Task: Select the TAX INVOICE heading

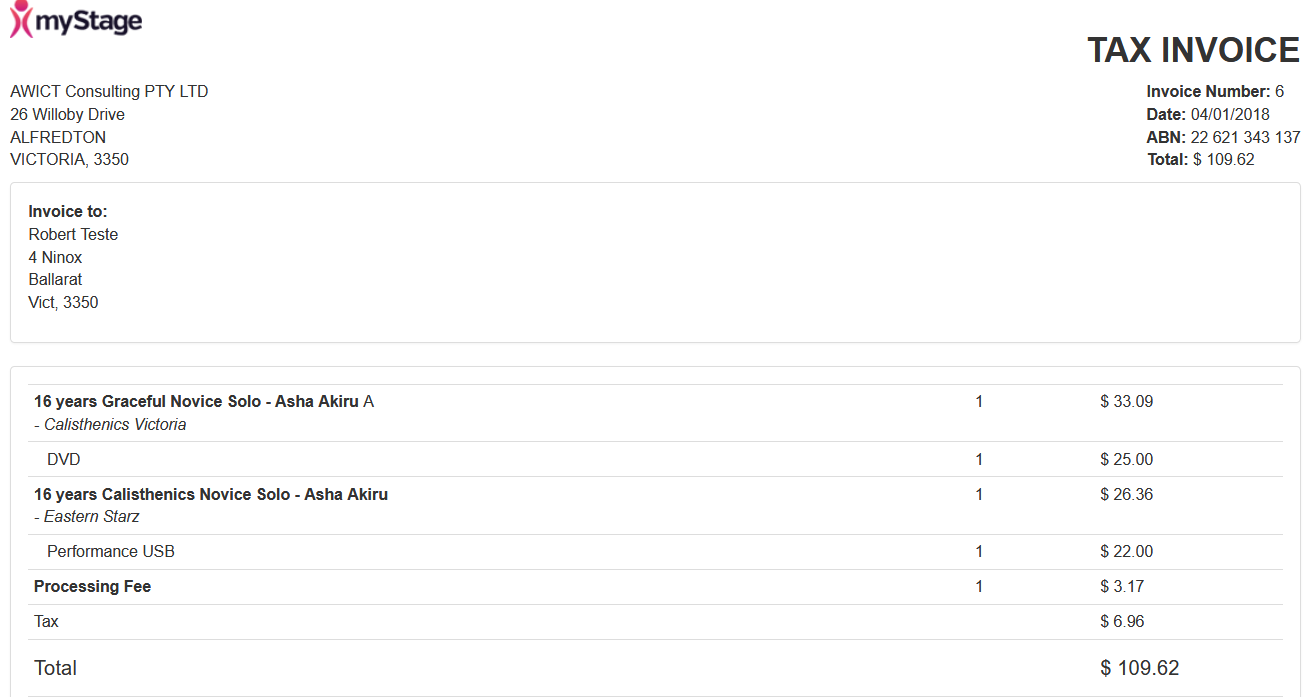Action: click(1193, 50)
